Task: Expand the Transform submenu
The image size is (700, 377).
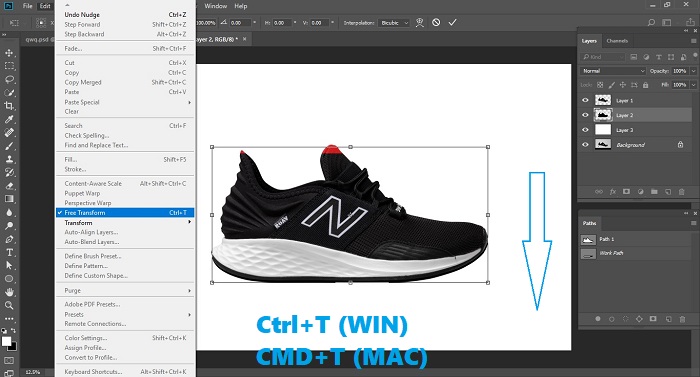Action: [125, 222]
